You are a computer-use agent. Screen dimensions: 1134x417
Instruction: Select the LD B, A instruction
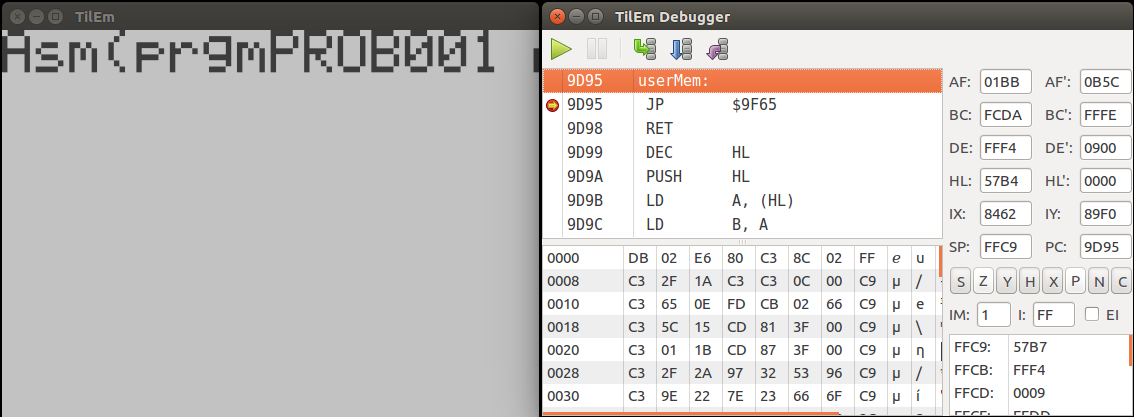pos(743,225)
